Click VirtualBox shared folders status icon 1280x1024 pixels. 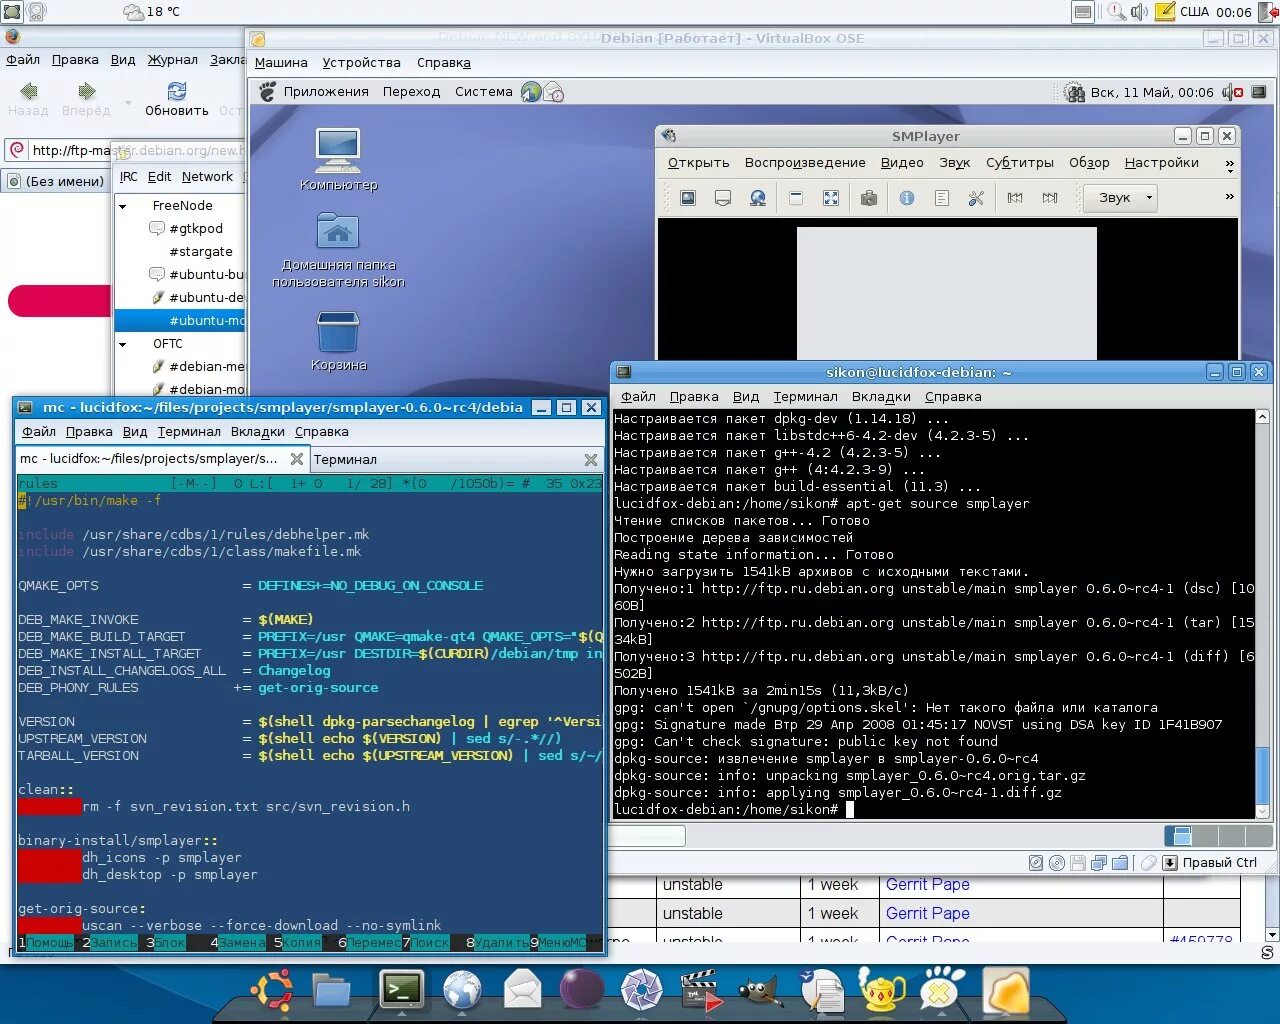click(x=1120, y=863)
